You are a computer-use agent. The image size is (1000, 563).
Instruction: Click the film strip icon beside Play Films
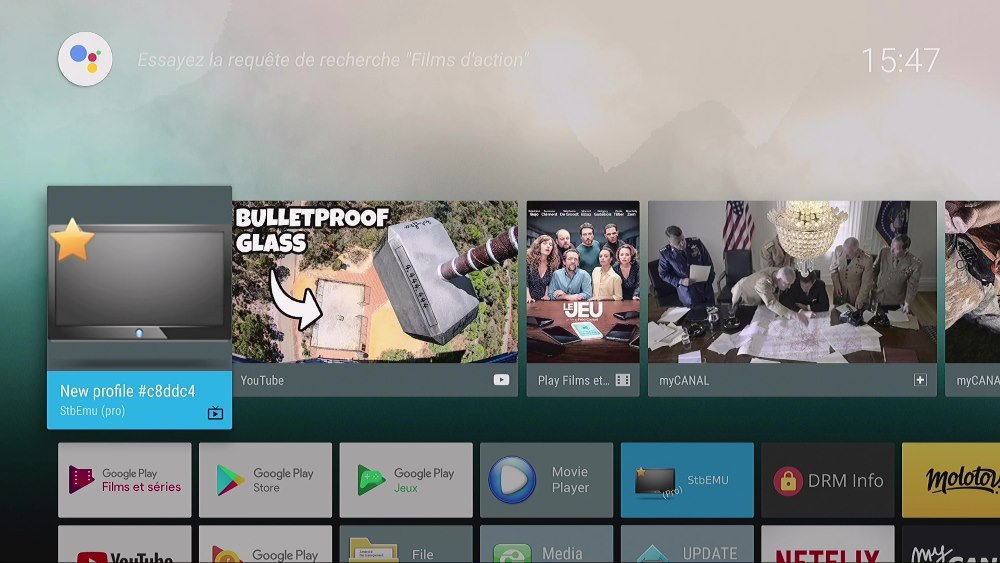pos(623,380)
